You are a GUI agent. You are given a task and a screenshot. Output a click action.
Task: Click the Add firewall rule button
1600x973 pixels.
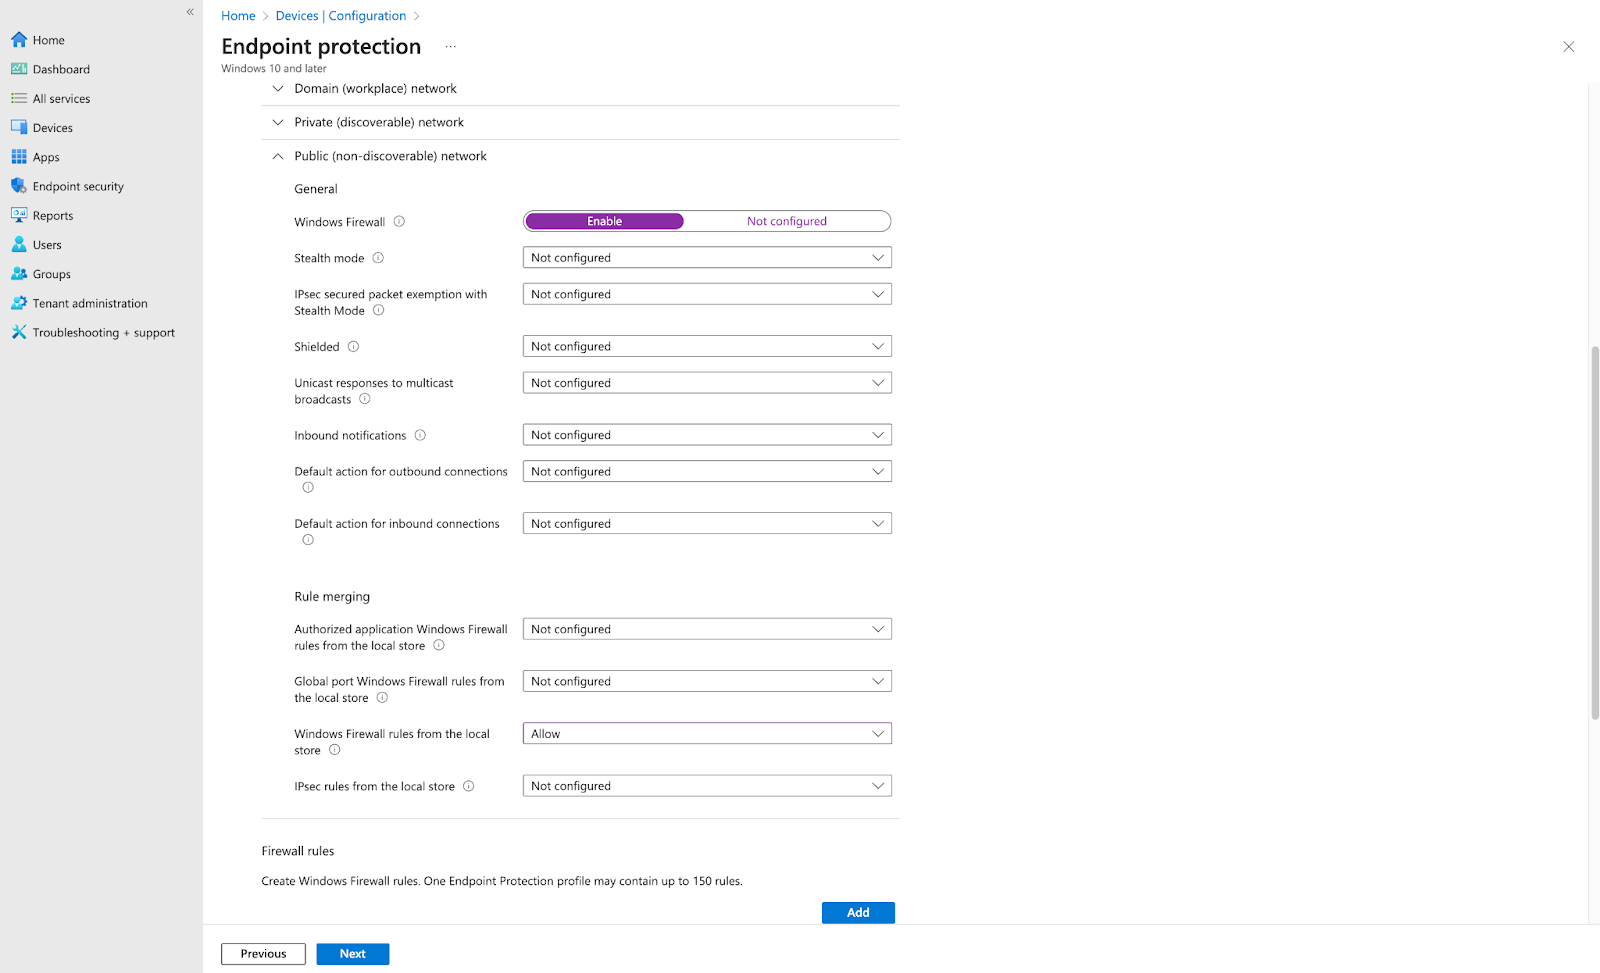[858, 912]
